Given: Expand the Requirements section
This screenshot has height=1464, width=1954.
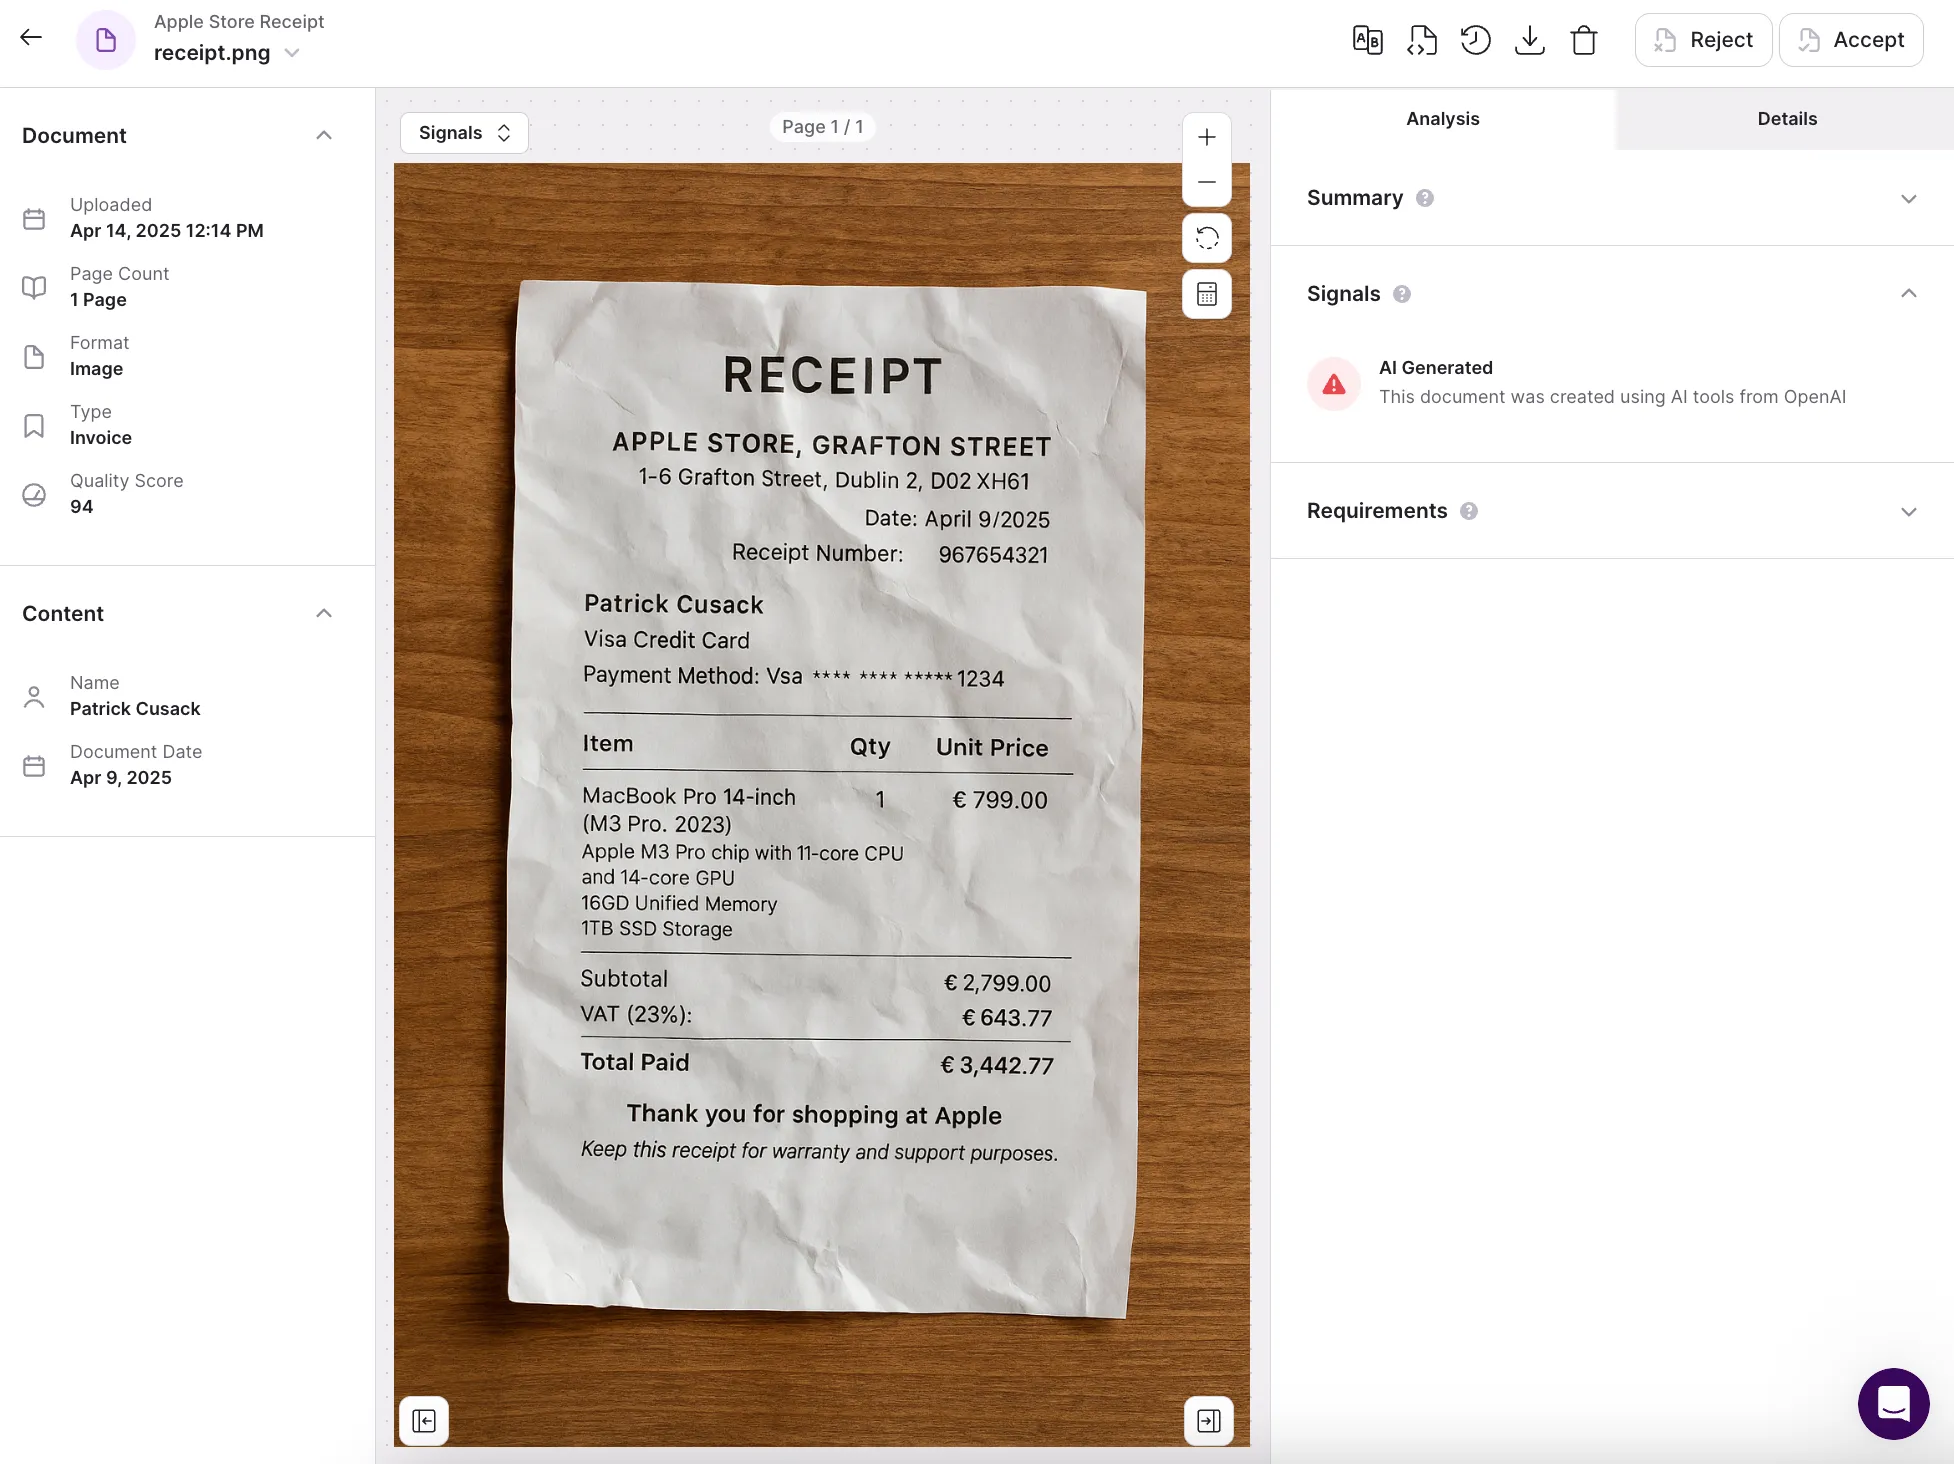Looking at the screenshot, I should [1908, 511].
